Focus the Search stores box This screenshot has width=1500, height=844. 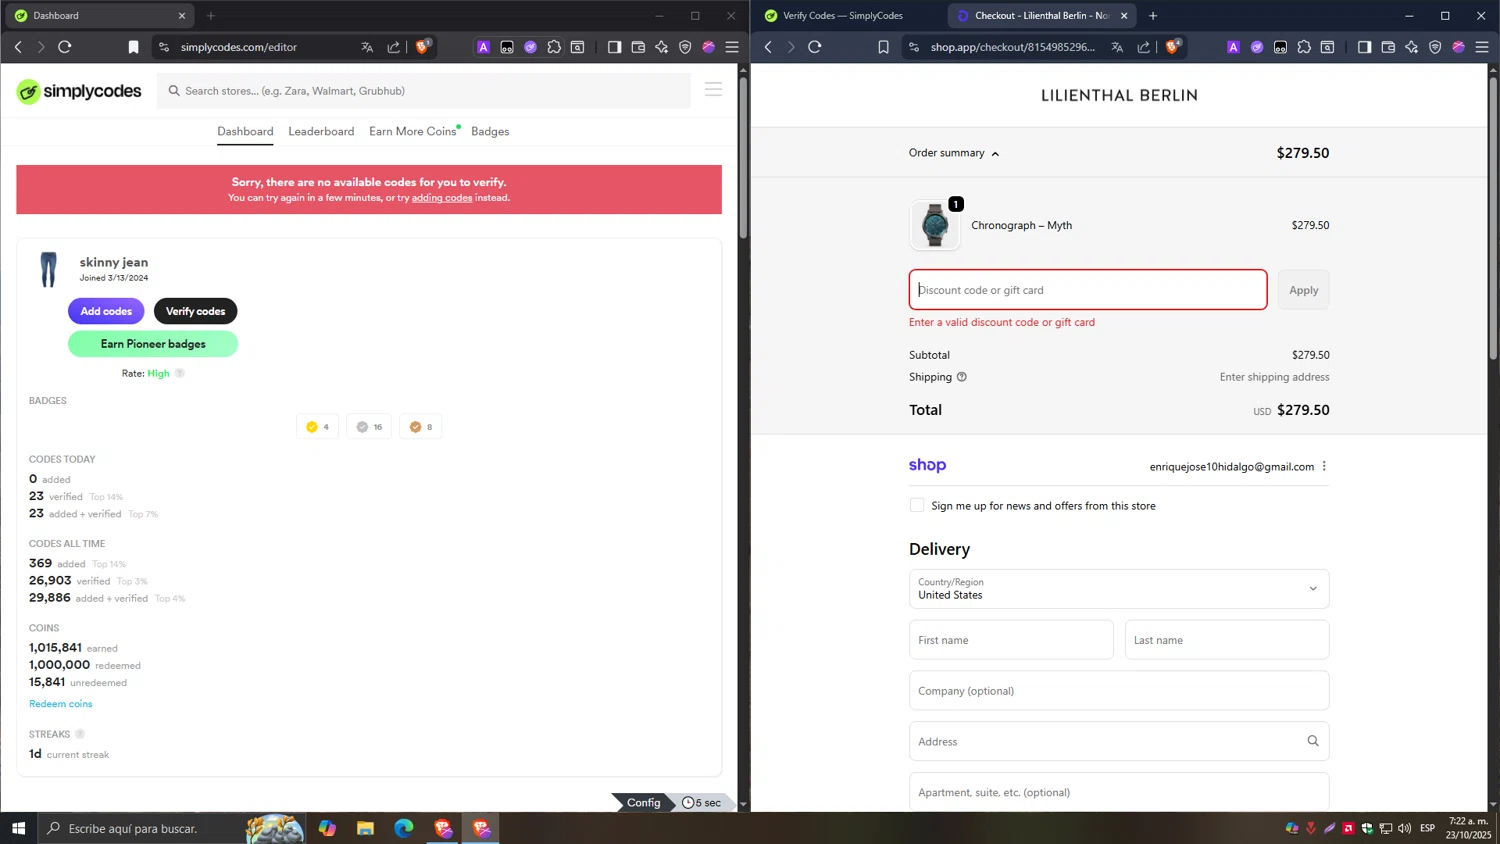coord(424,91)
